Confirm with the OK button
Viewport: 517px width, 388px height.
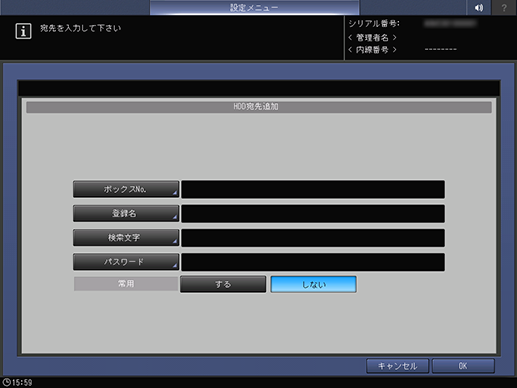pos(463,366)
